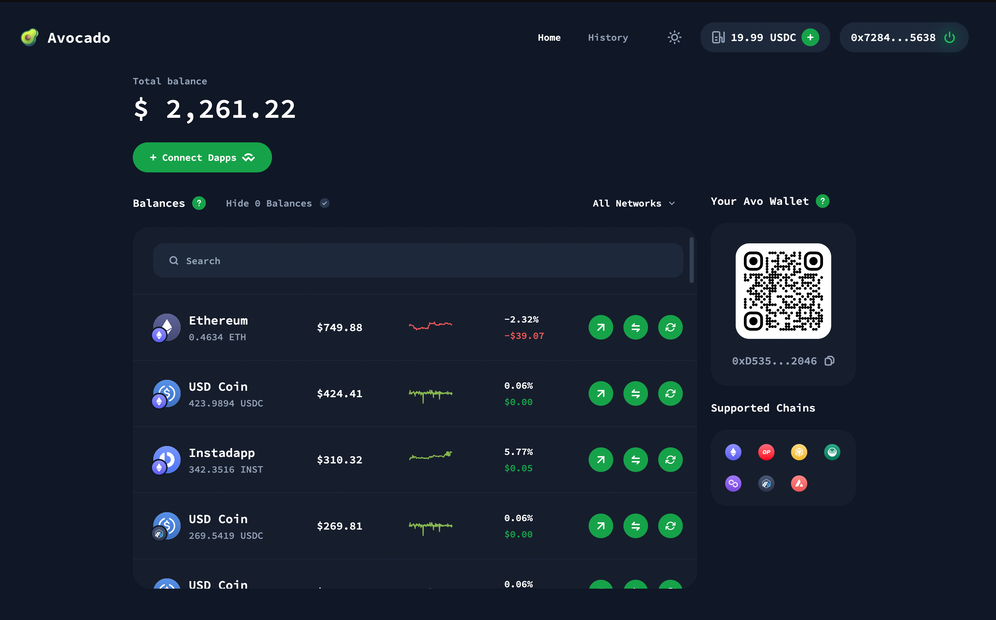This screenshot has height=620, width=996.
Task: Copy the 0xD535...2046 wallet address
Action: [x=829, y=361]
